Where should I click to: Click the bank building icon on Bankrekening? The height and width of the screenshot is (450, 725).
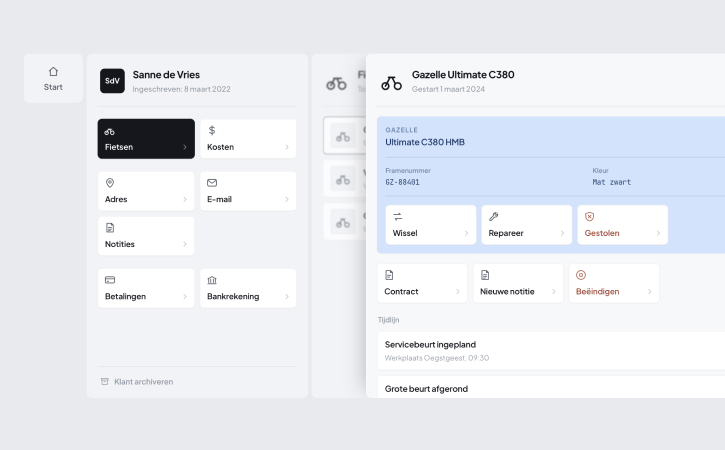(x=212, y=280)
